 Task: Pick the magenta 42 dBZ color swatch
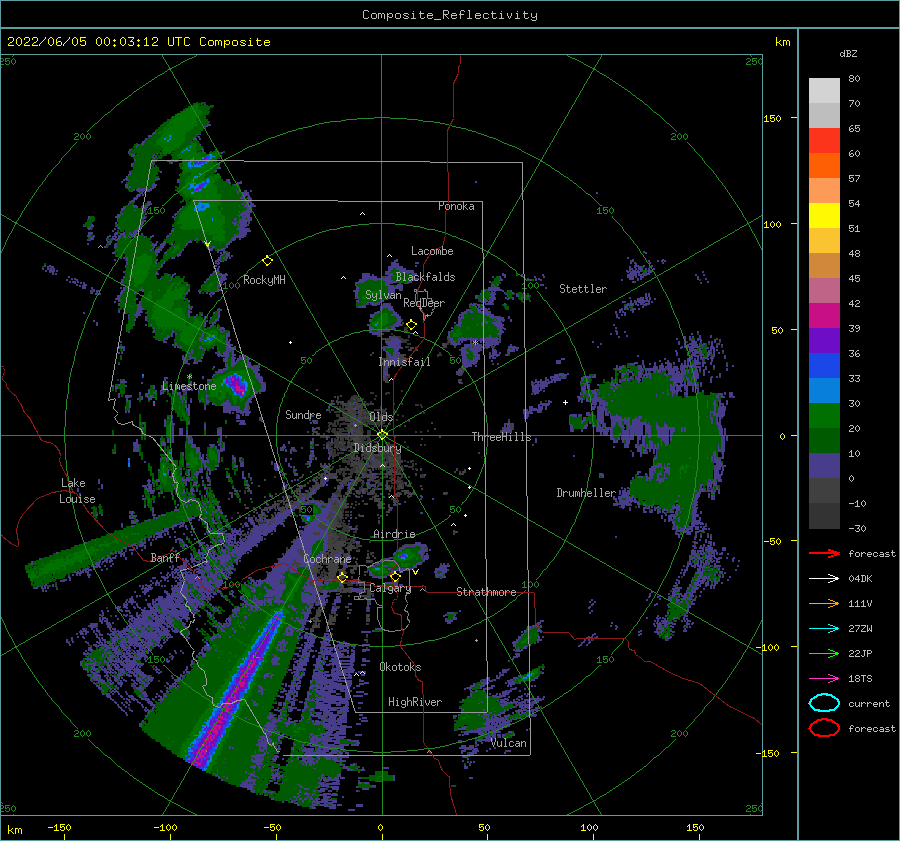tap(824, 315)
